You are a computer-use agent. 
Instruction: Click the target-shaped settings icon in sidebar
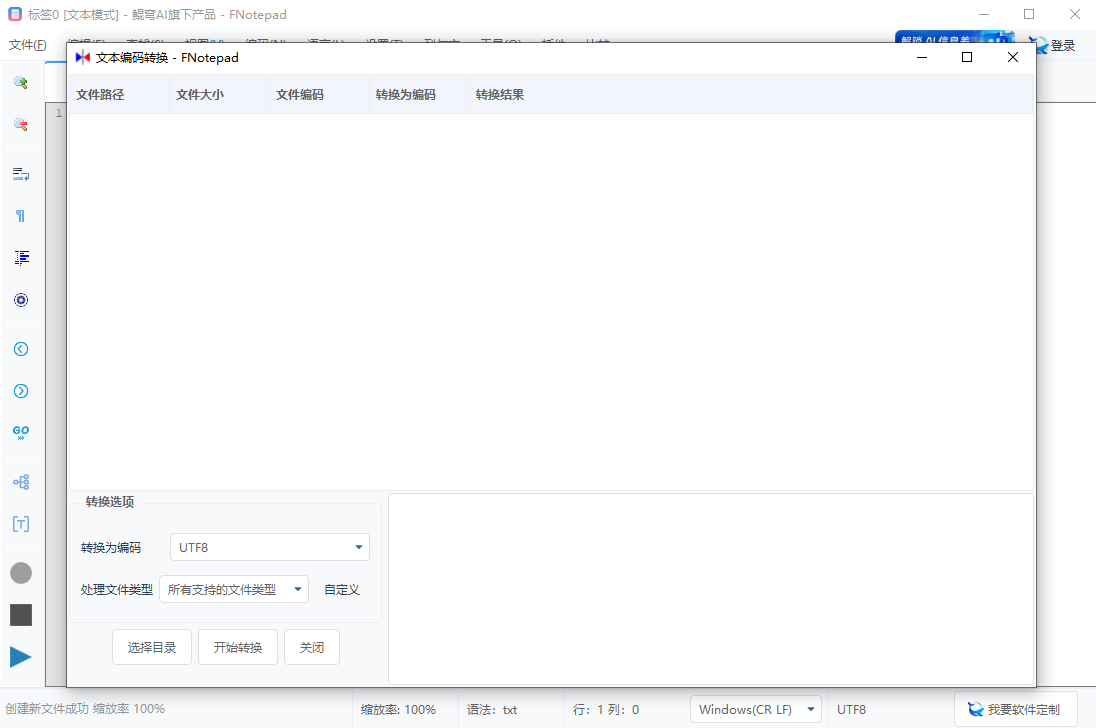click(x=21, y=299)
